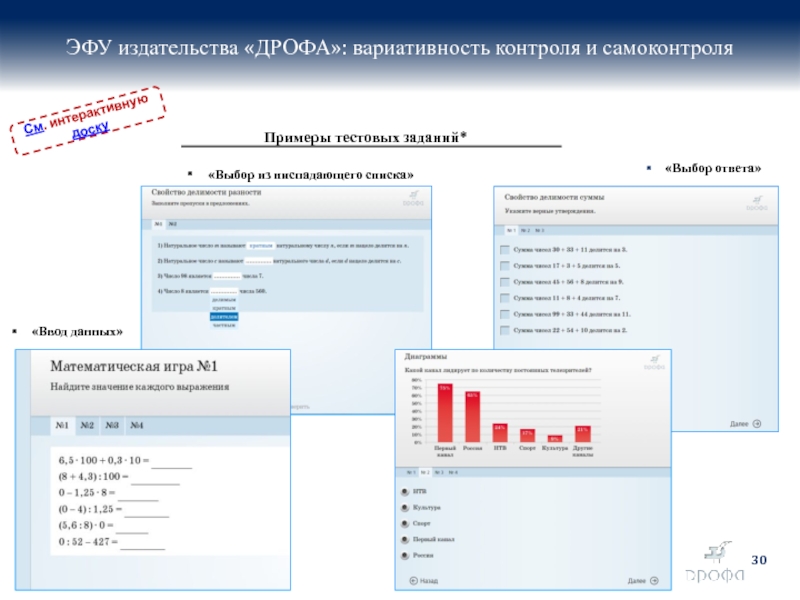Click the Дрофа logo beside slide number 30

[x=715, y=562]
